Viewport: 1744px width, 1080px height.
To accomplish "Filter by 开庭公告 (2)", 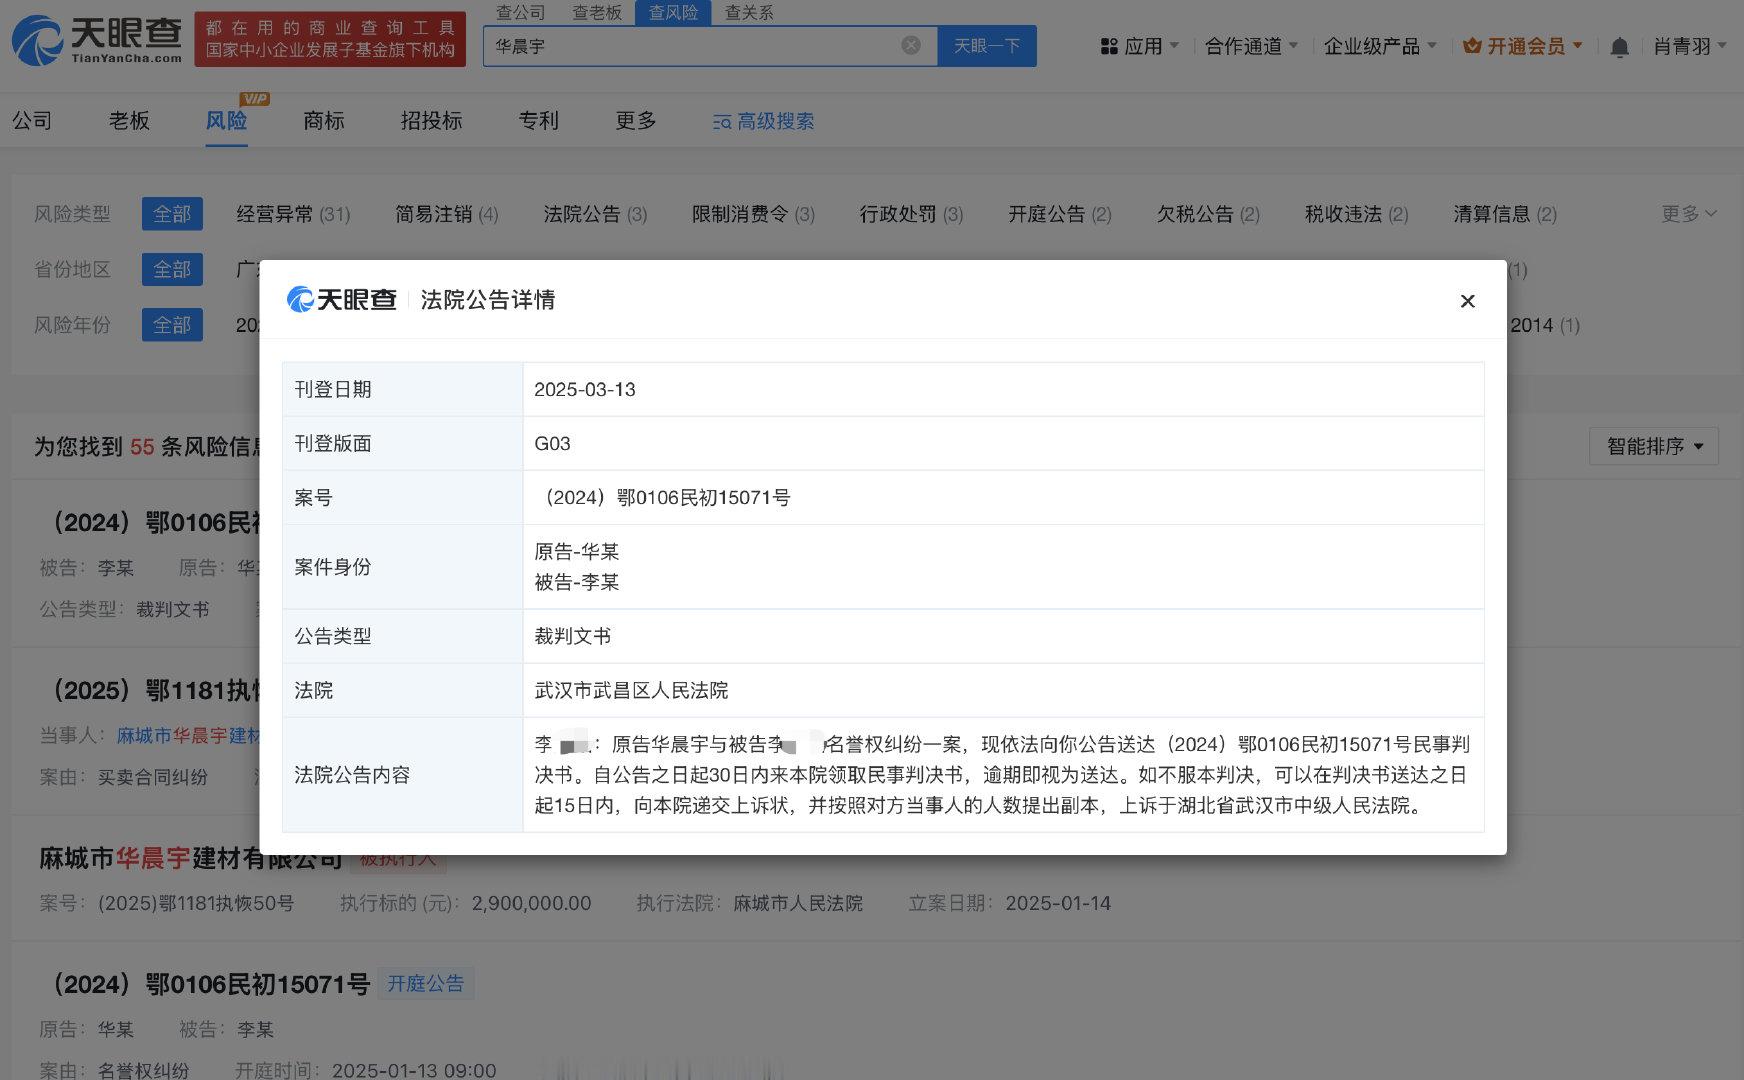I will click(x=1059, y=214).
